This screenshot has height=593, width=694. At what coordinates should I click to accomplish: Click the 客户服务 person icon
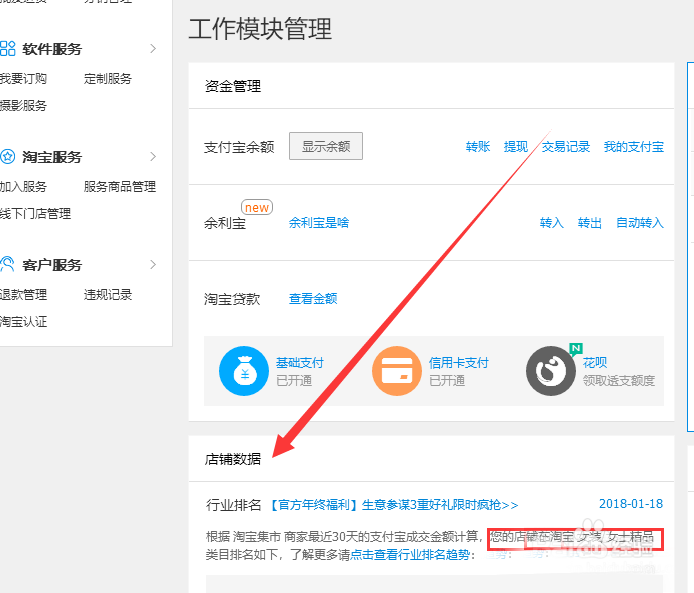pos(8,264)
